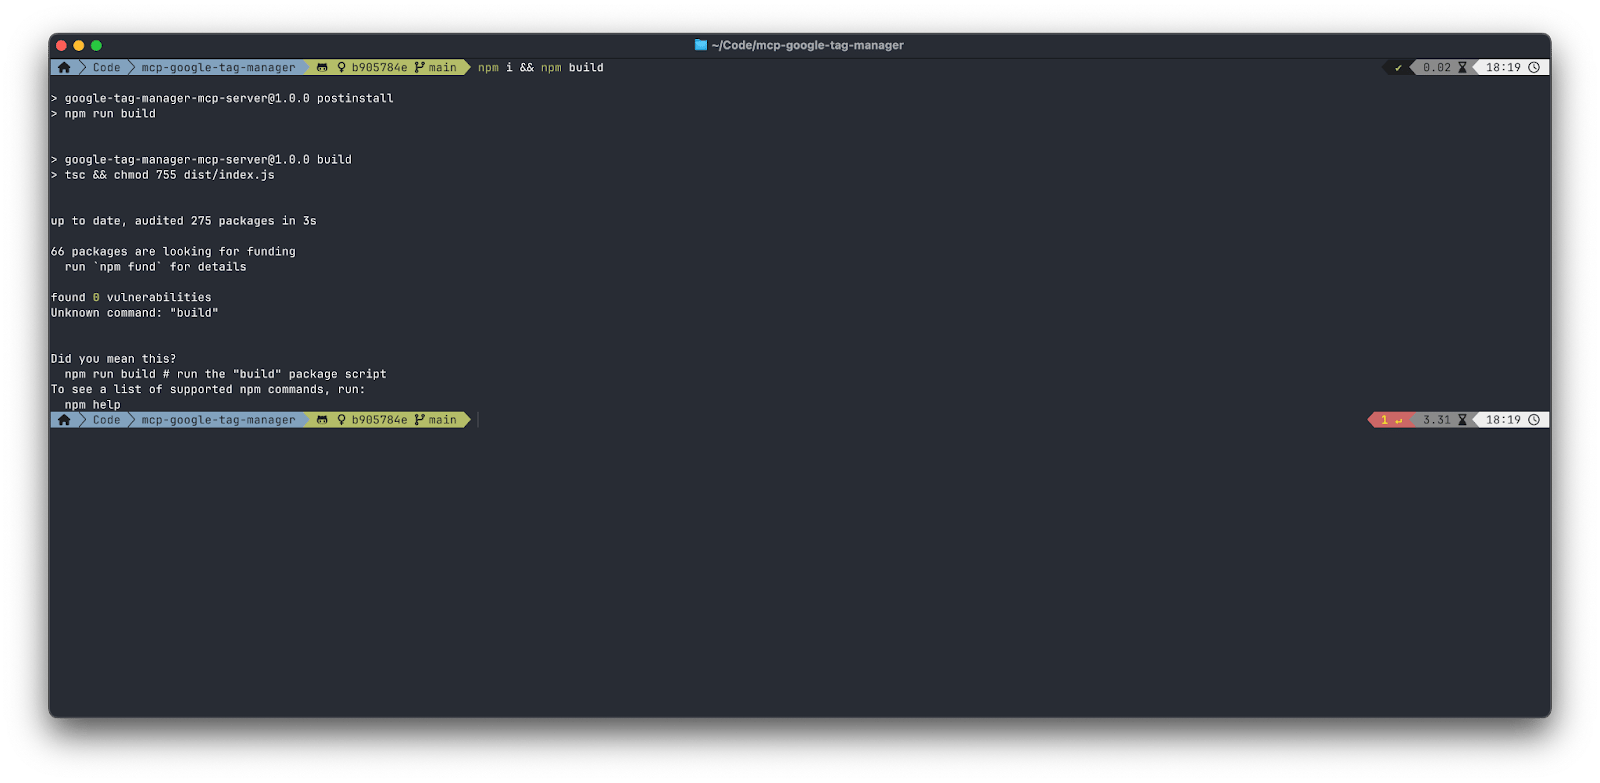
Task: Click "66 packages are looking for funding"
Action: (x=173, y=252)
